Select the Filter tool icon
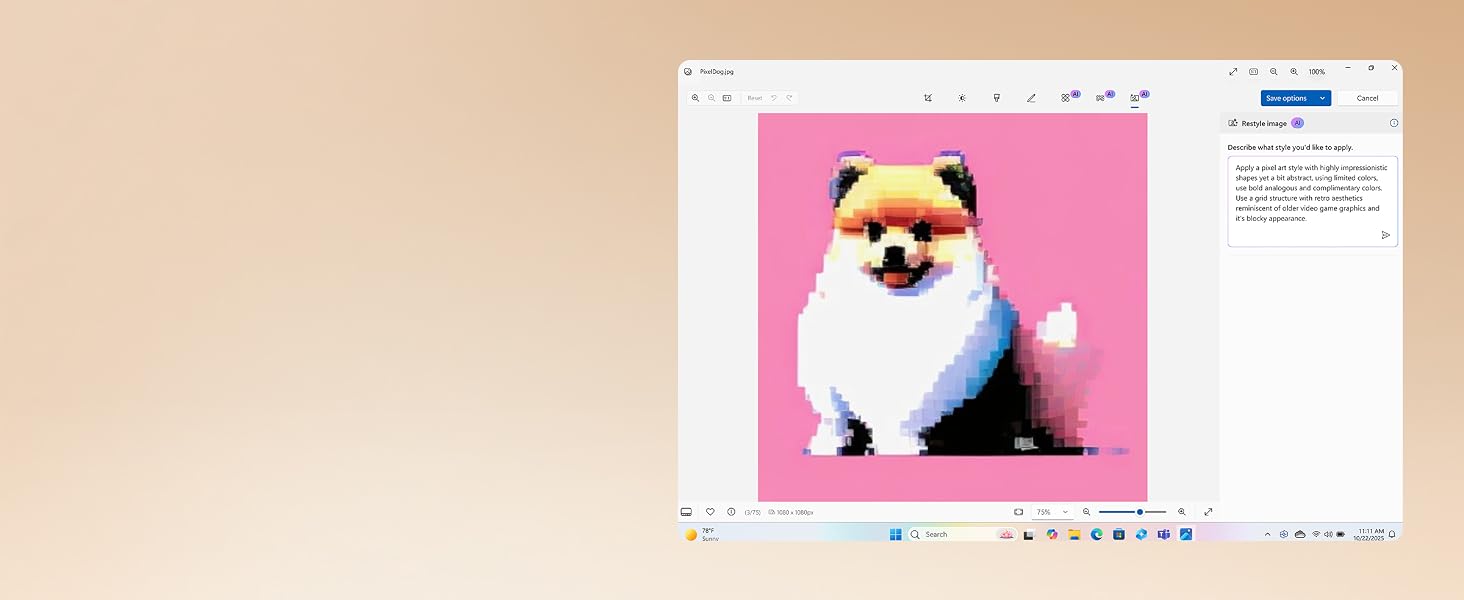This screenshot has width=1464, height=600. point(997,98)
